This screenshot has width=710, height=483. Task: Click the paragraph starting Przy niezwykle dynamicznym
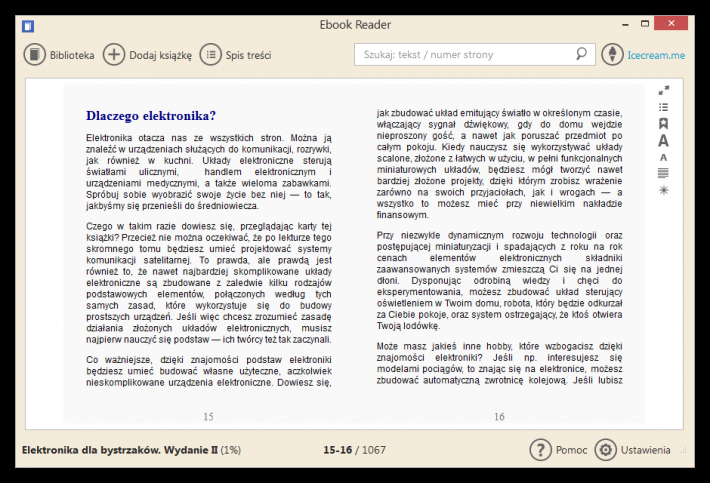click(x=499, y=280)
